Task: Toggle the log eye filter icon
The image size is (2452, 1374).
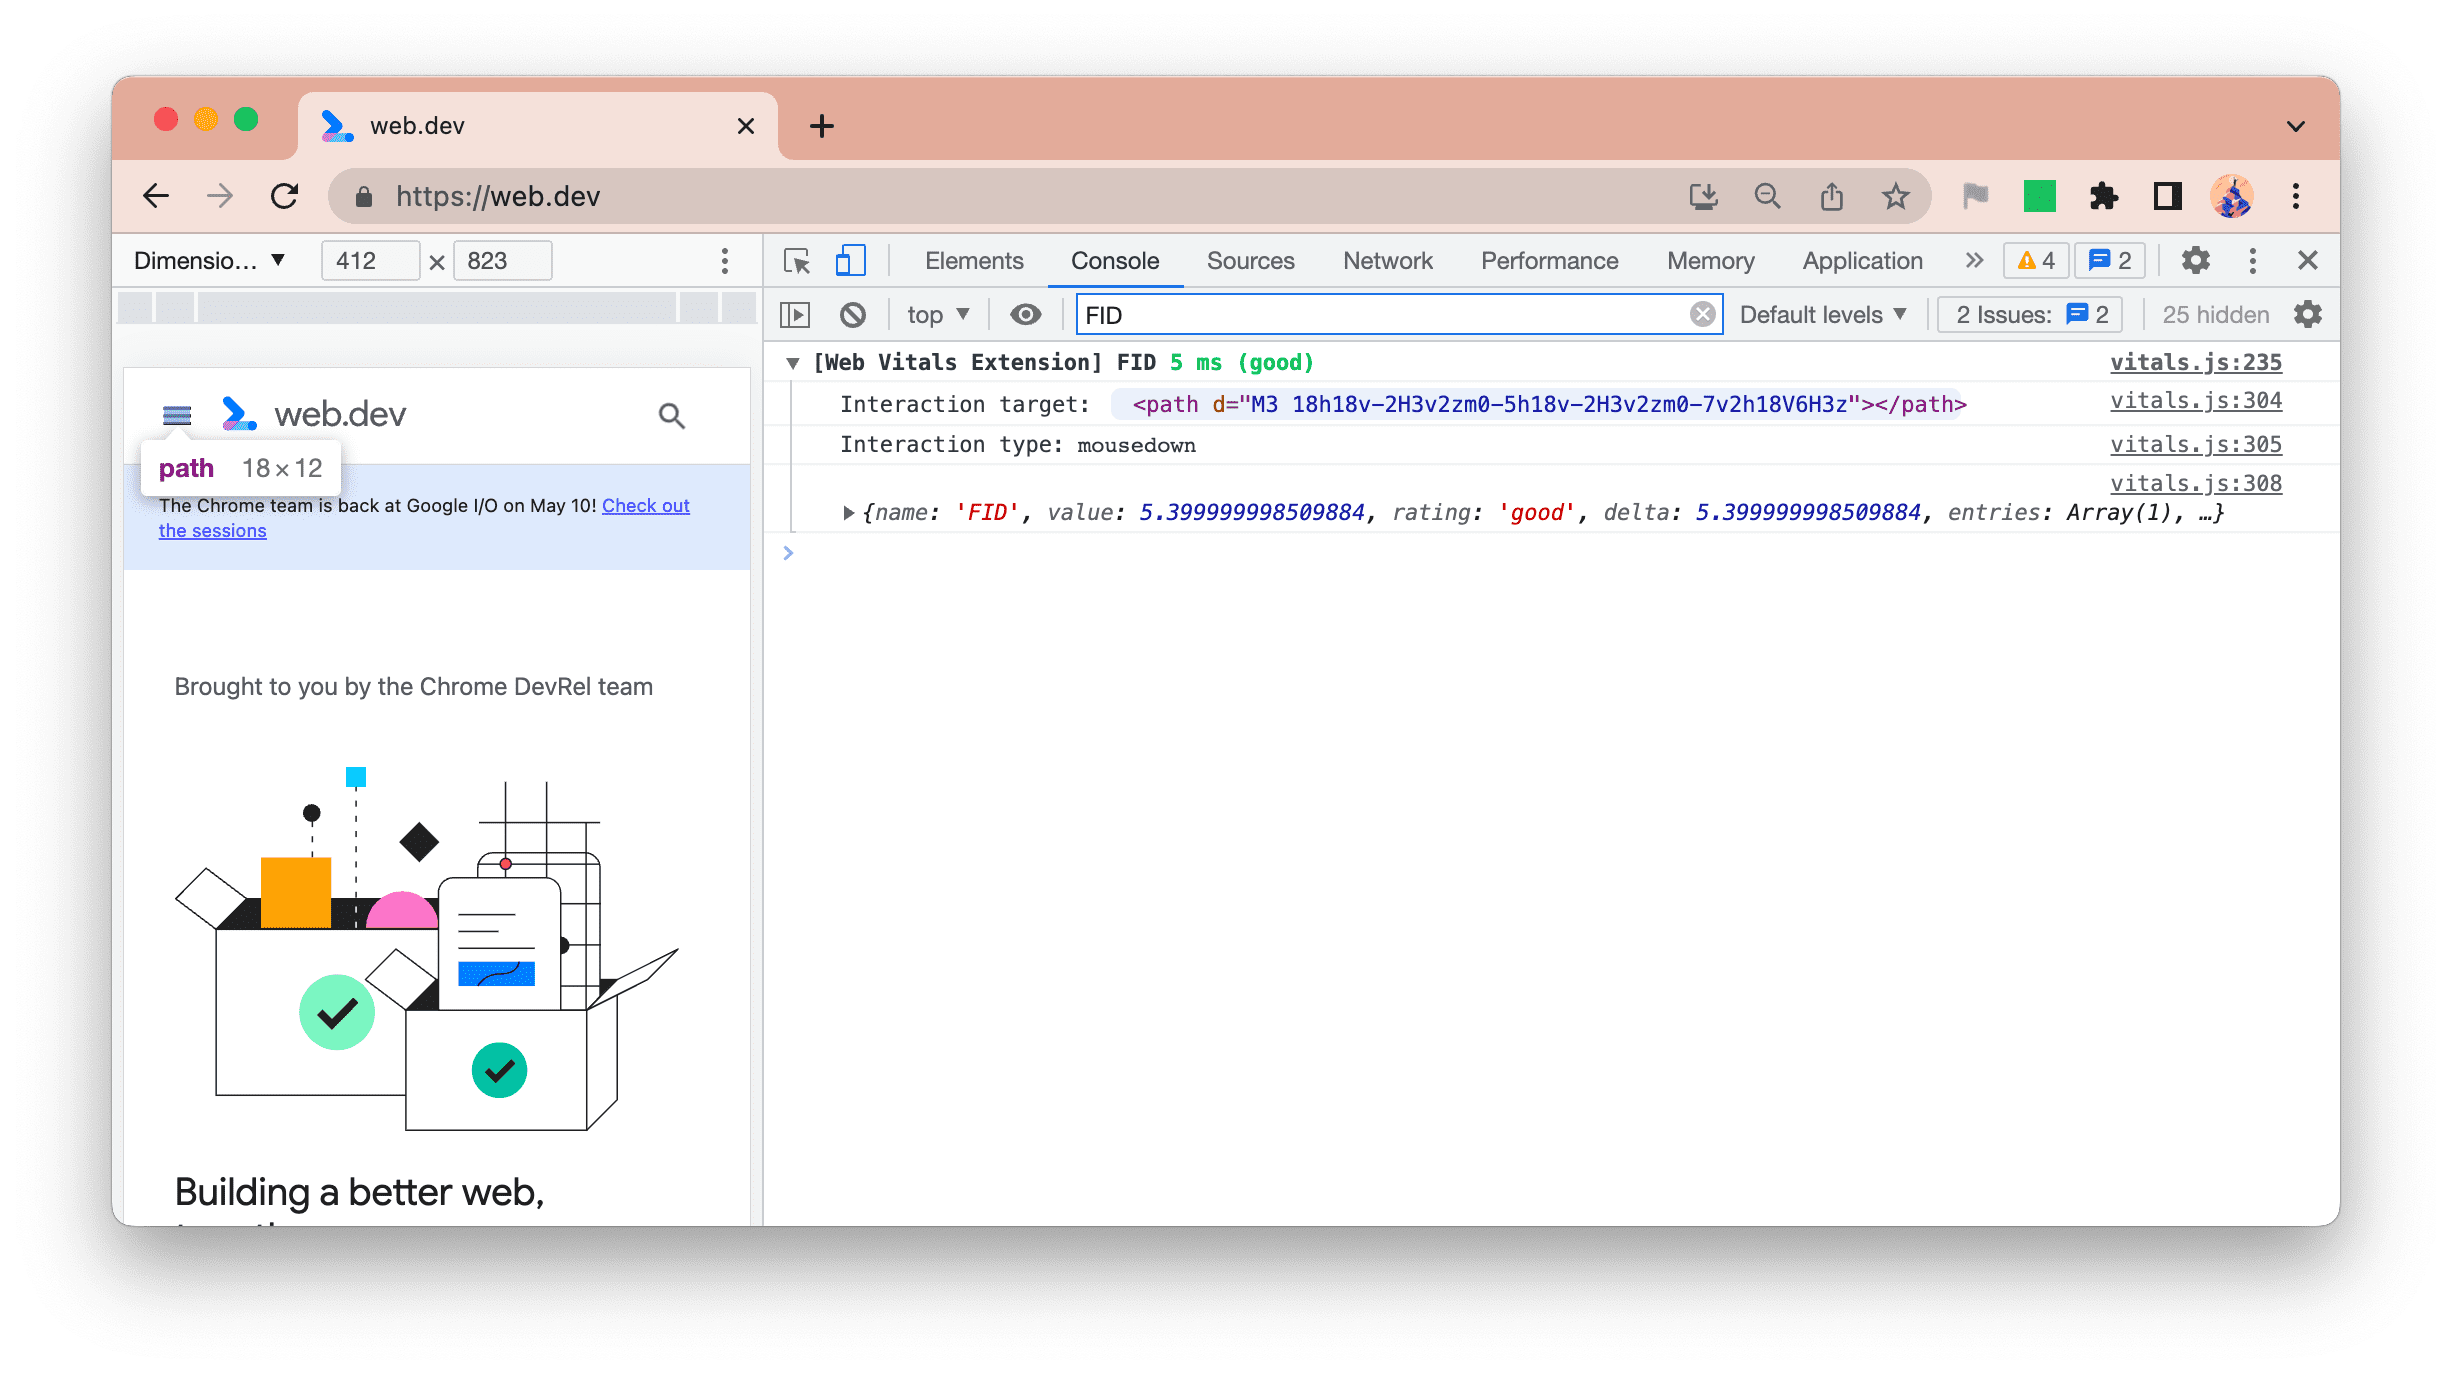Action: 1026,313
